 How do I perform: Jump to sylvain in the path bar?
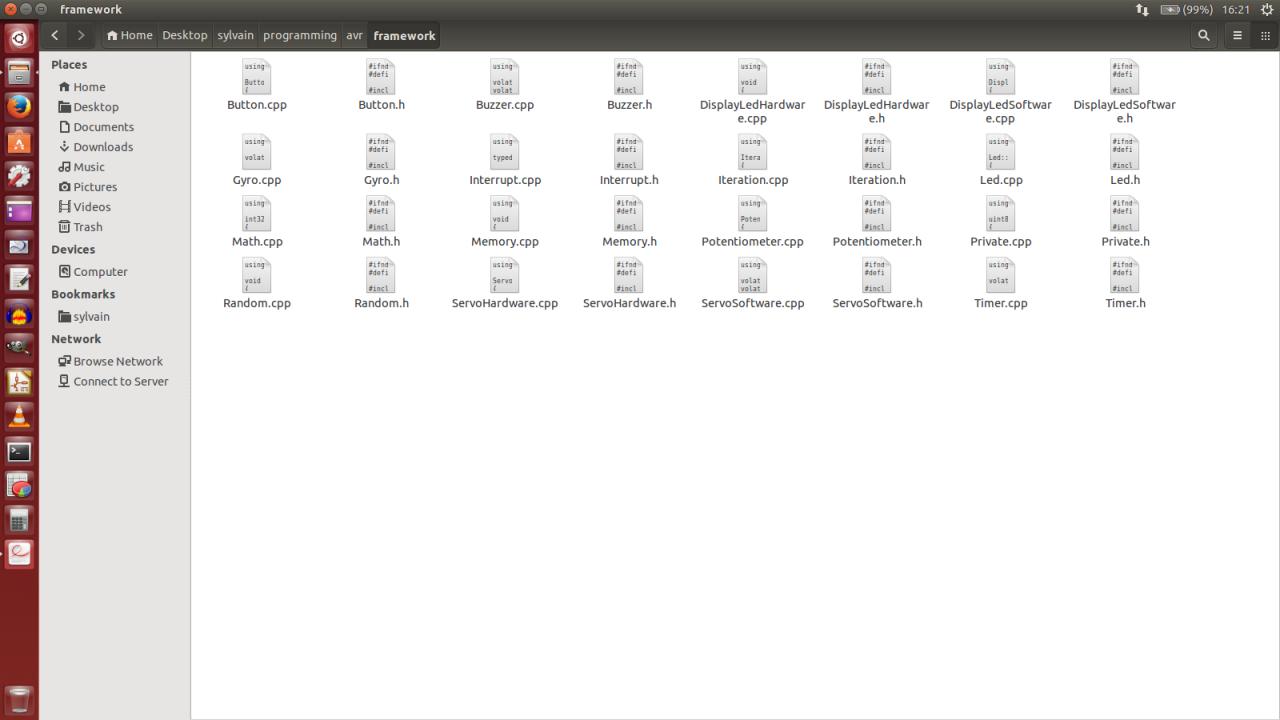point(235,35)
